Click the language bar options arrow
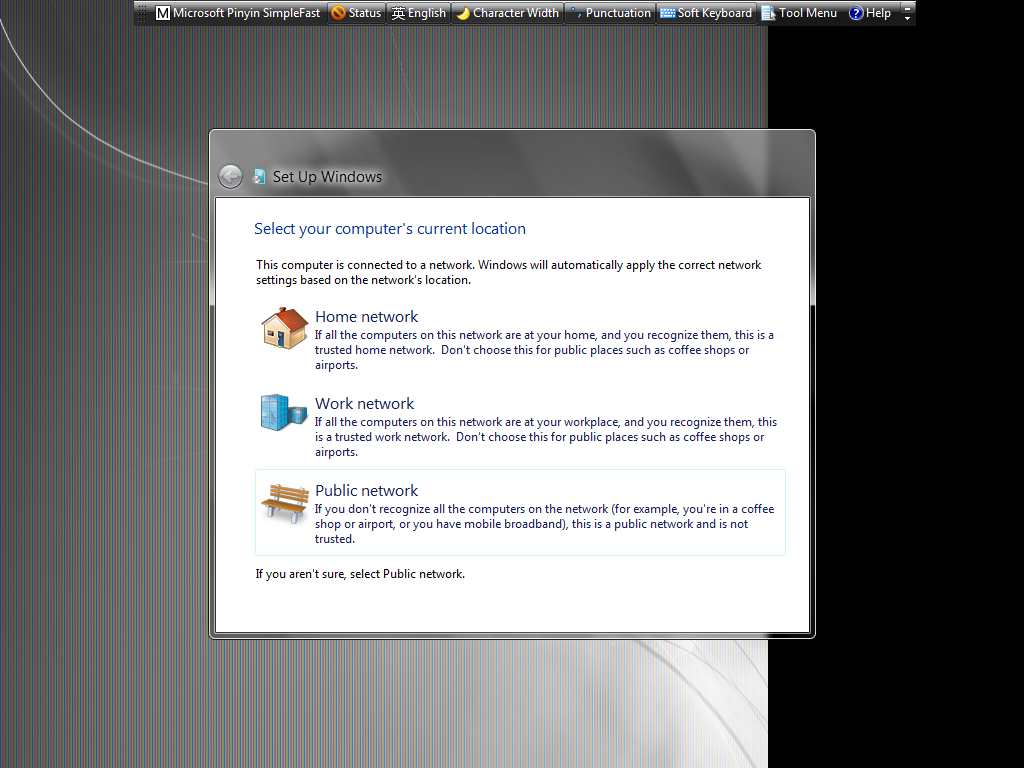The height and width of the screenshot is (768, 1024). (x=907, y=18)
